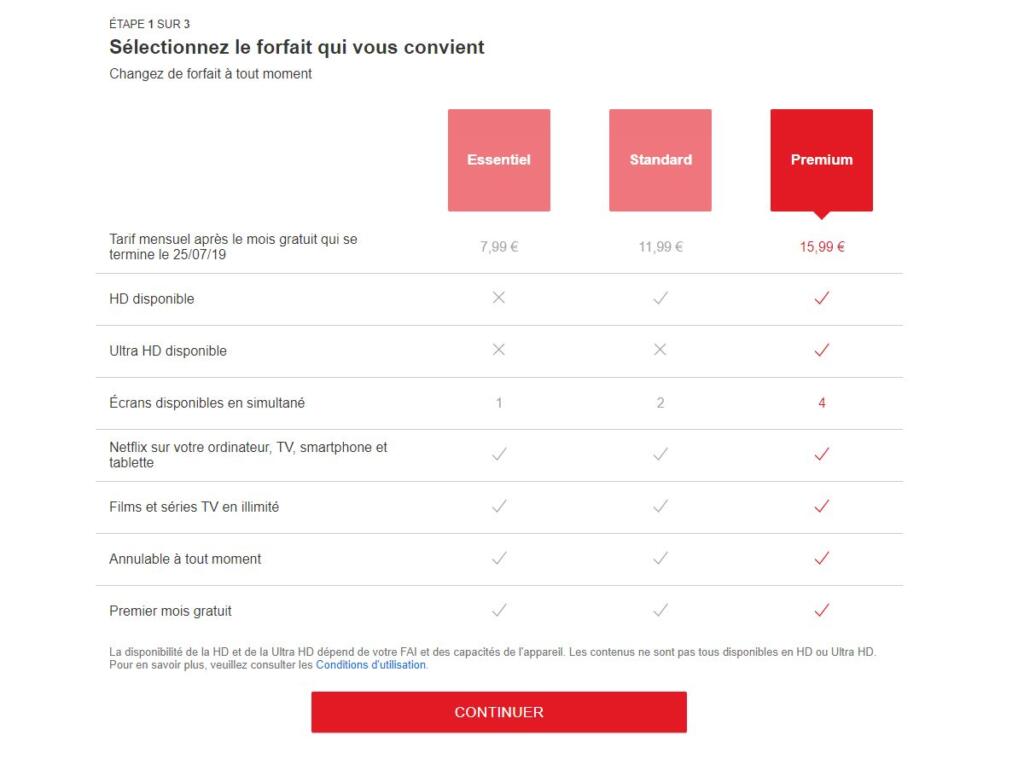
Task: Click the X mark under Essentiel for HD disponible
Action: tap(498, 298)
